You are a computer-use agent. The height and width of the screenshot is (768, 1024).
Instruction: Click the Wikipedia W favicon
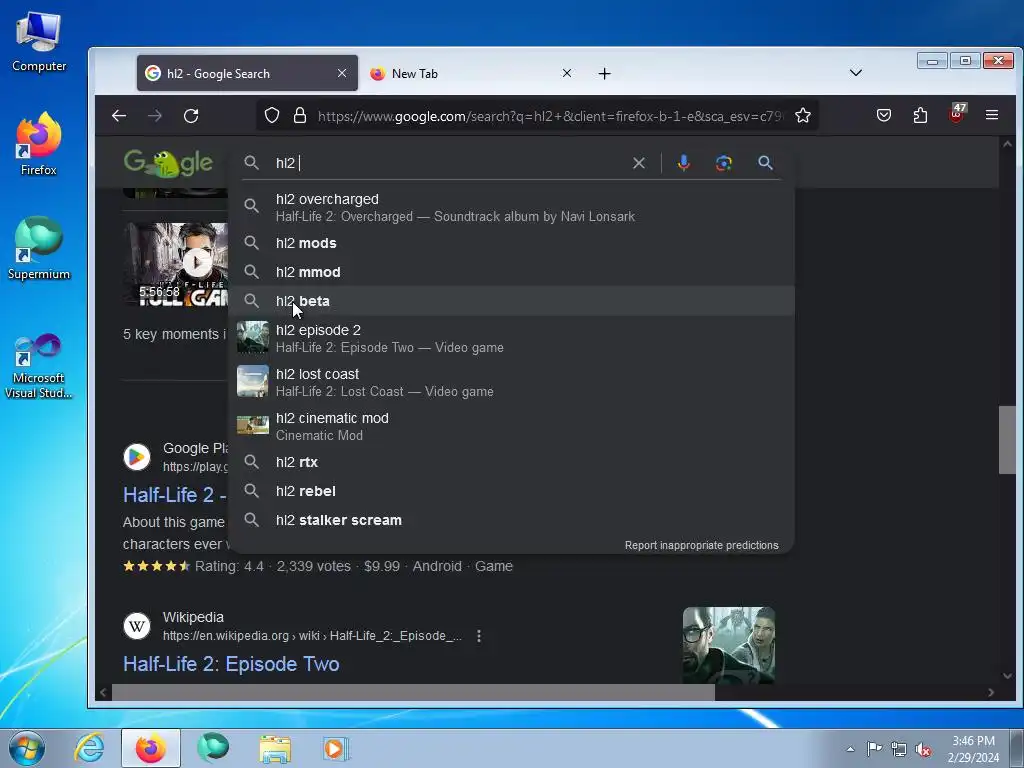136,626
